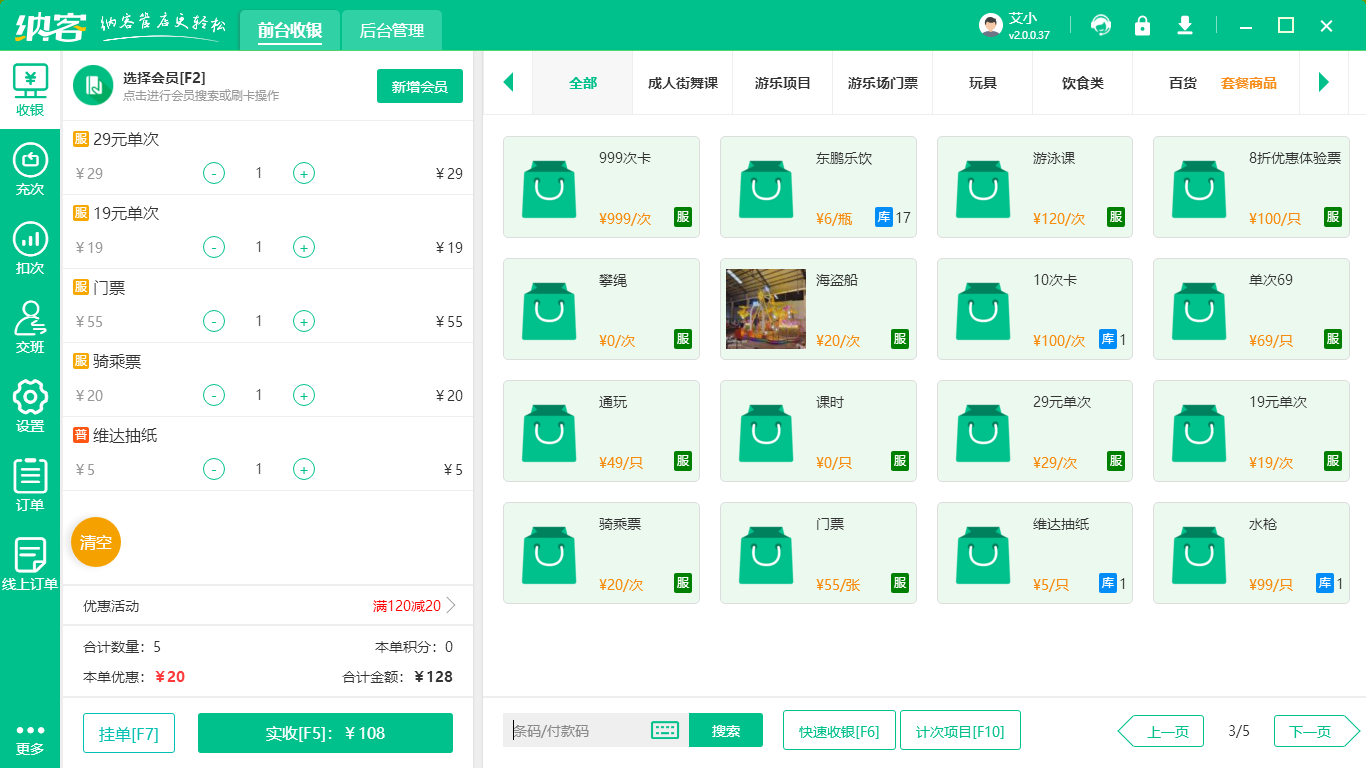
Task: Click the lock screen icon
Action: [x=1143, y=25]
